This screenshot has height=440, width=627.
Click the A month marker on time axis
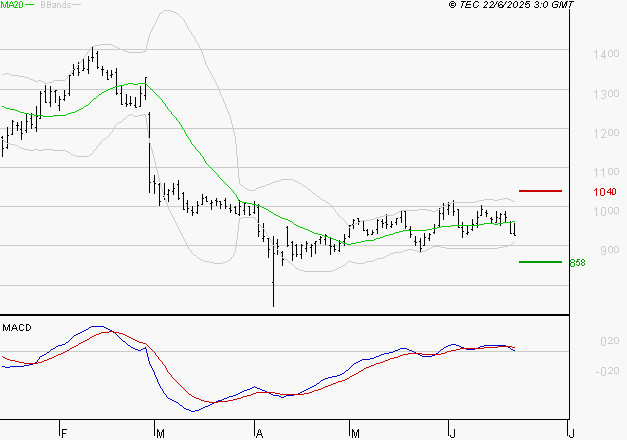(259, 434)
